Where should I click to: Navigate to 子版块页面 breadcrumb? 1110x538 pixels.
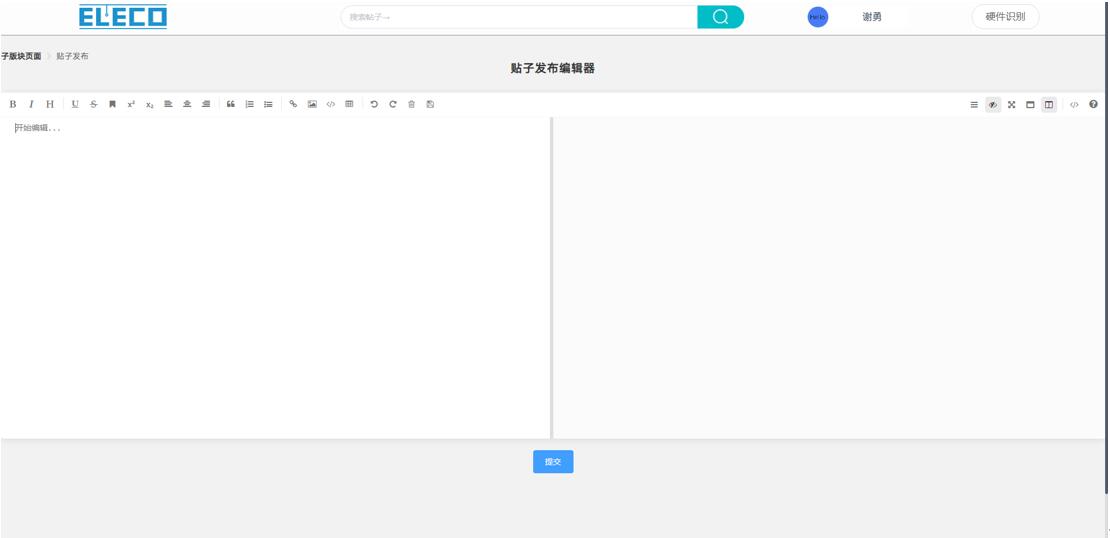click(21, 56)
